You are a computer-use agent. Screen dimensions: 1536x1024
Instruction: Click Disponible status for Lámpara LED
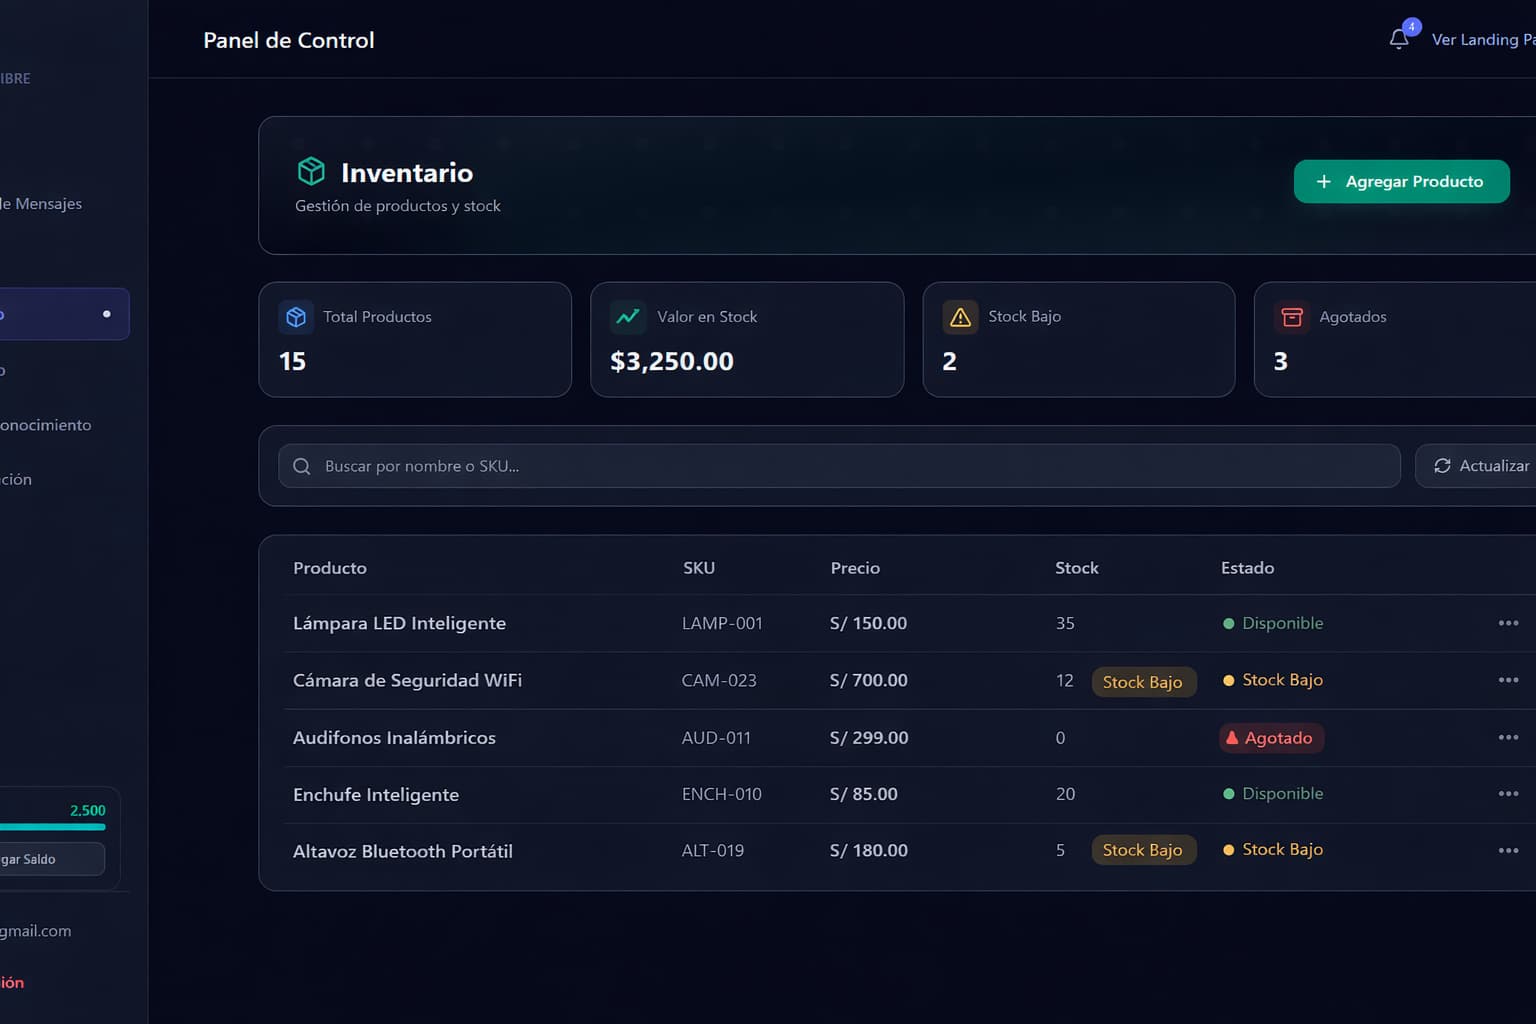coord(1273,623)
